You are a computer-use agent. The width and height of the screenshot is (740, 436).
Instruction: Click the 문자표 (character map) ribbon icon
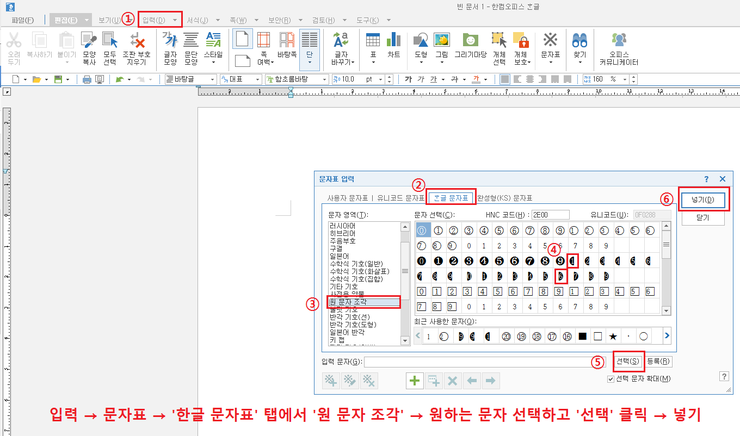click(x=550, y=45)
